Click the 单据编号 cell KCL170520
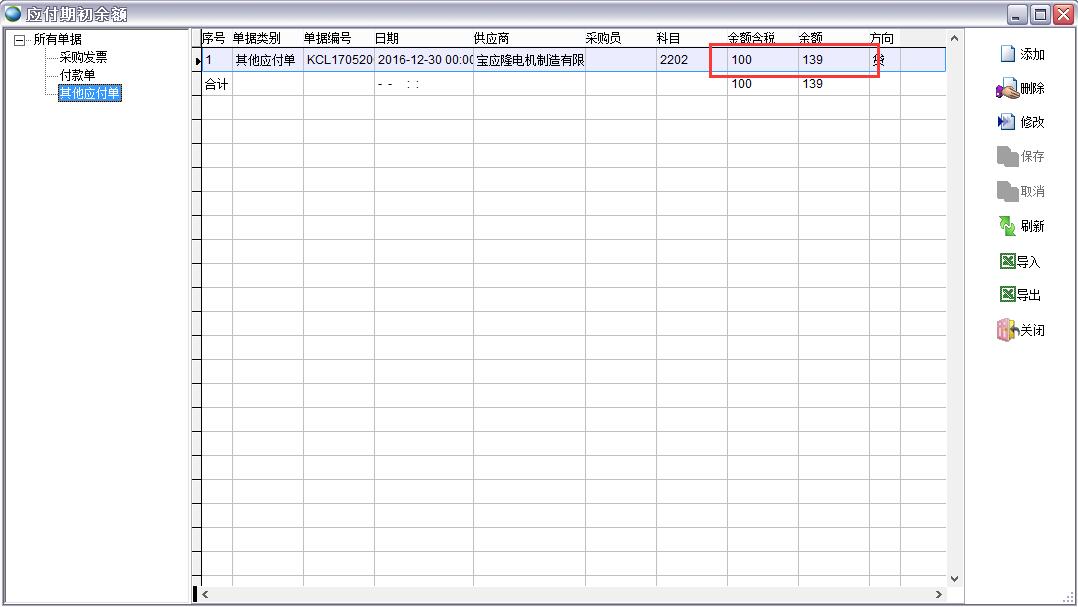Screen dimensions: 1078x607 (339, 60)
